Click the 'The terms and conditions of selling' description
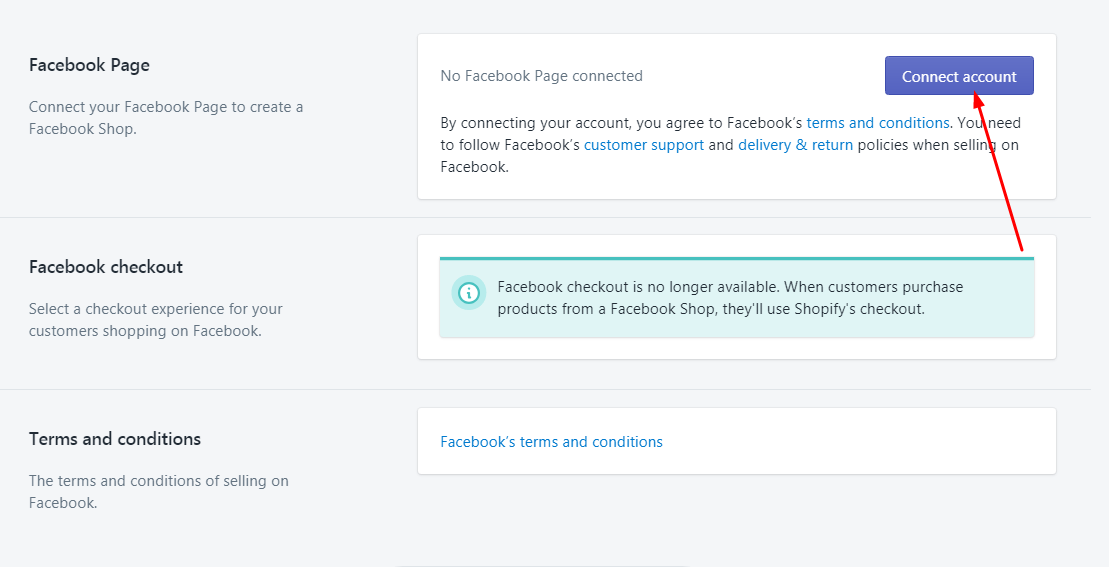Viewport: 1109px width, 567px height. 158,491
